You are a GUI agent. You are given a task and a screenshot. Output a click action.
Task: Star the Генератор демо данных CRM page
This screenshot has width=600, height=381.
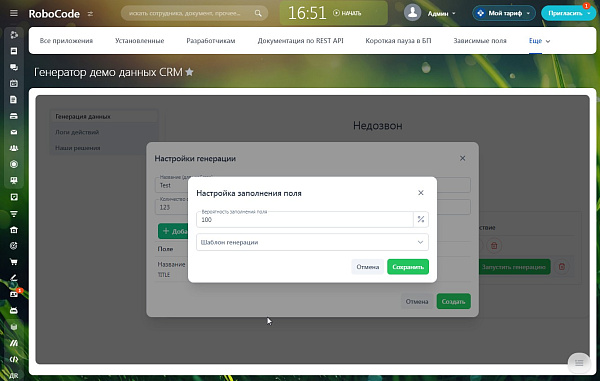click(189, 72)
